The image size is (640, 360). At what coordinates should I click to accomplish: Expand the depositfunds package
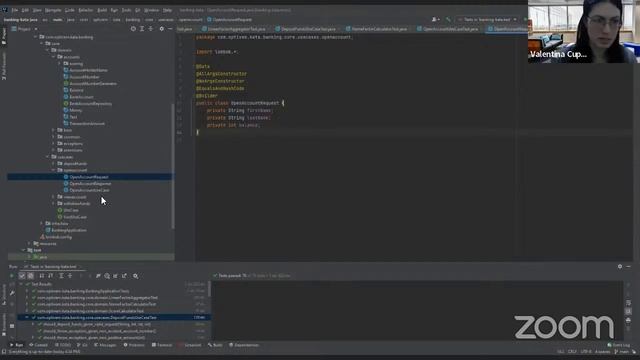coord(54,163)
